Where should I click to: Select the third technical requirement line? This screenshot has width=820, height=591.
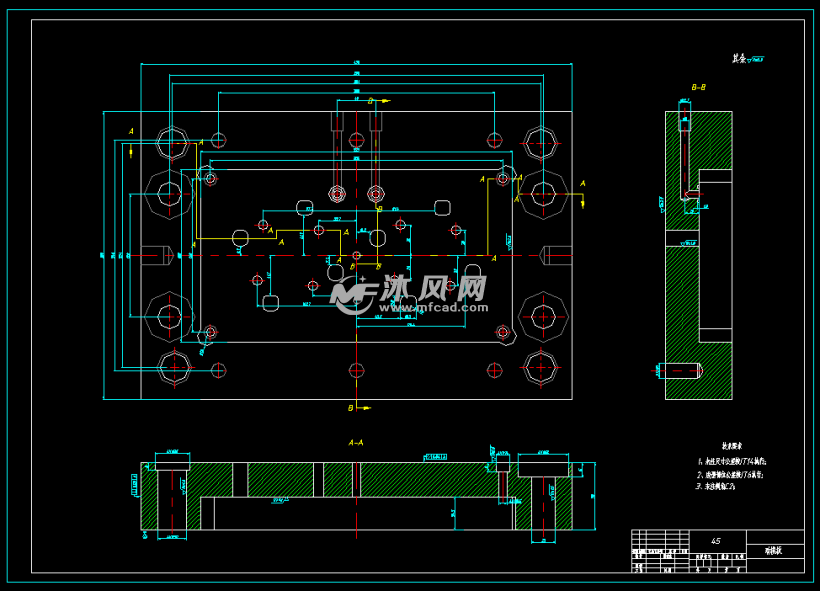point(718,486)
